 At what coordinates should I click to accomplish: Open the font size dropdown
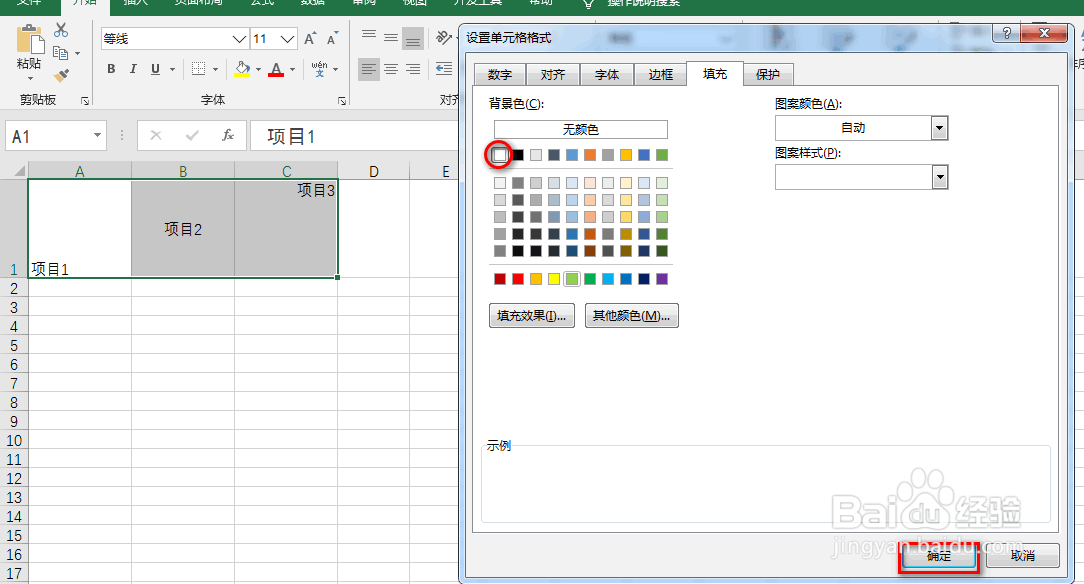coord(288,39)
